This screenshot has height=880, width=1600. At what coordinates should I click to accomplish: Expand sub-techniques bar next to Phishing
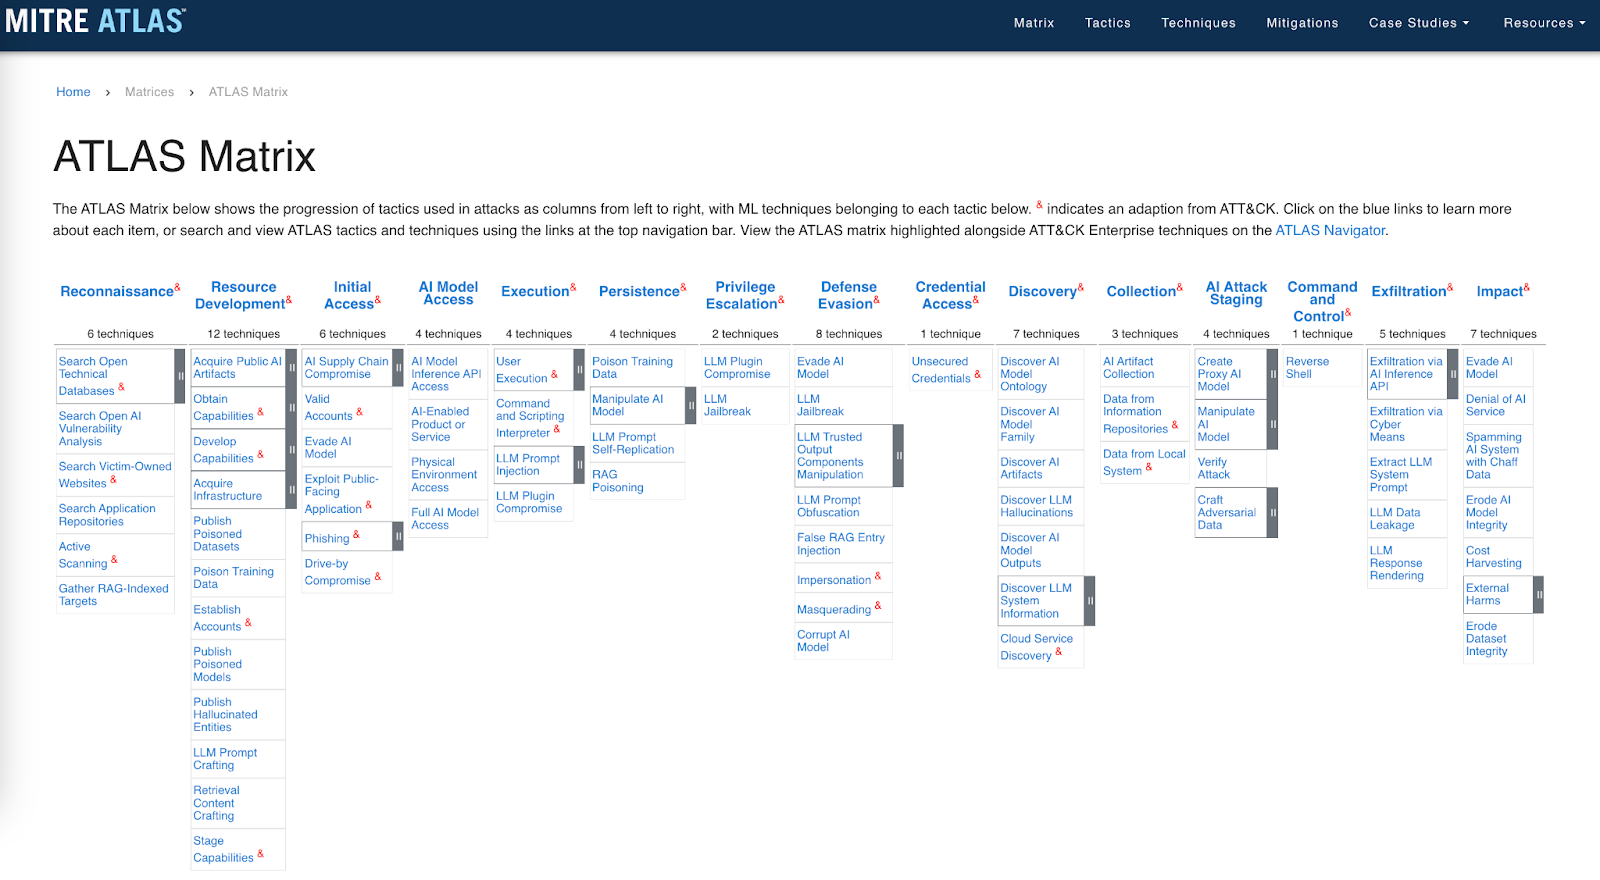[398, 537]
